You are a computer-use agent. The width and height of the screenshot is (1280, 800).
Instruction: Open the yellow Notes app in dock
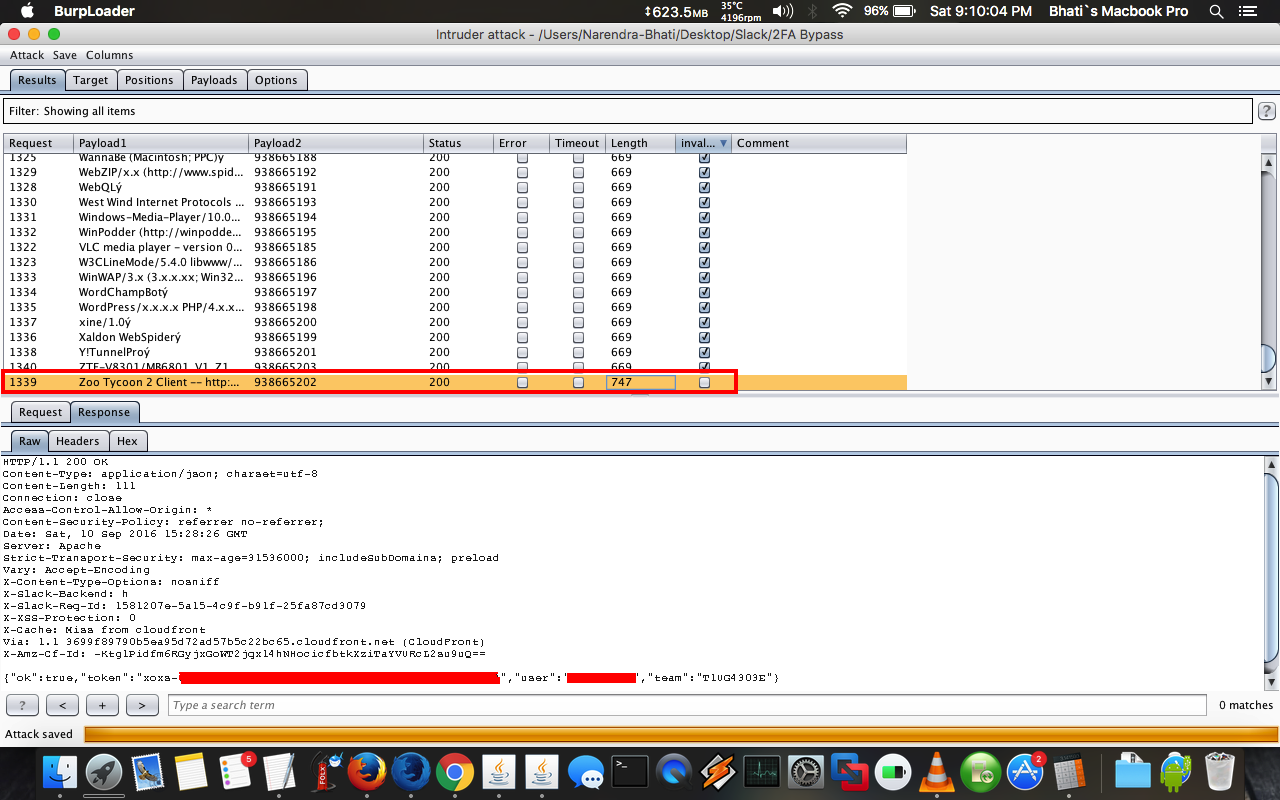pyautogui.click(x=190, y=772)
